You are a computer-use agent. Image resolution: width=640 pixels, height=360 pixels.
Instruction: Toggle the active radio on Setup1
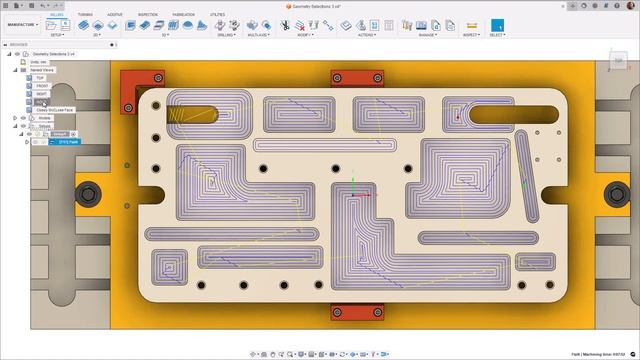click(73, 134)
